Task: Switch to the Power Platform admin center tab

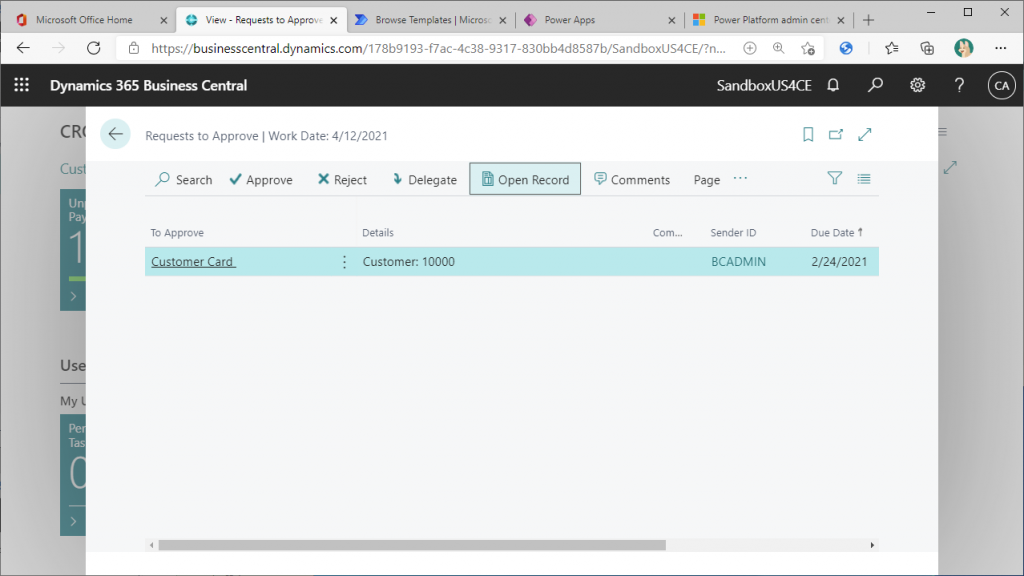Action: pyautogui.click(x=769, y=20)
